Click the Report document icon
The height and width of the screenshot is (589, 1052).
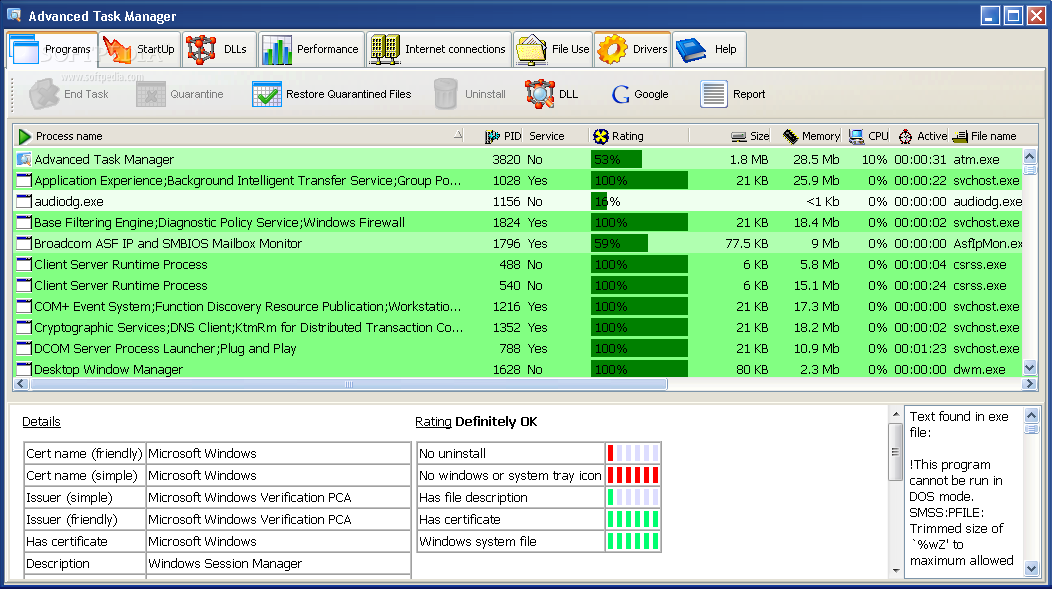pos(713,94)
